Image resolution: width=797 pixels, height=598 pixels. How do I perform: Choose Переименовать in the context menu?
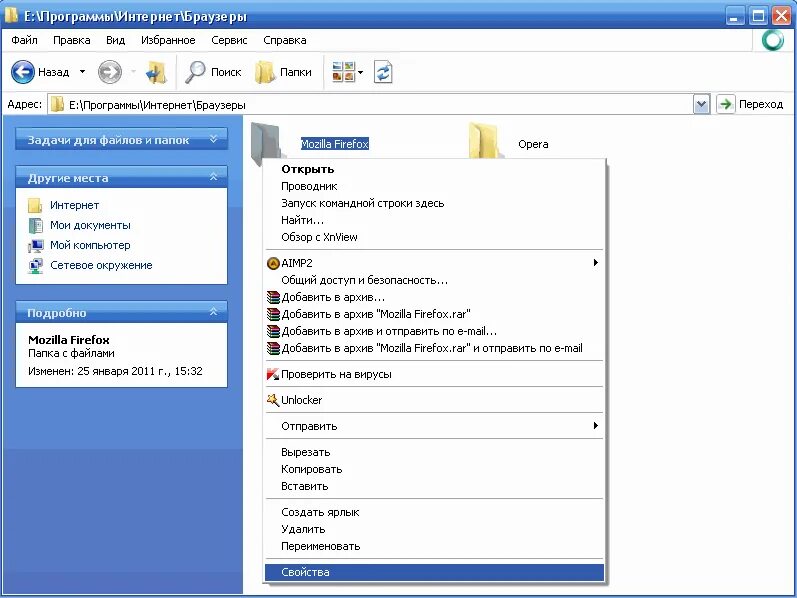434,546
